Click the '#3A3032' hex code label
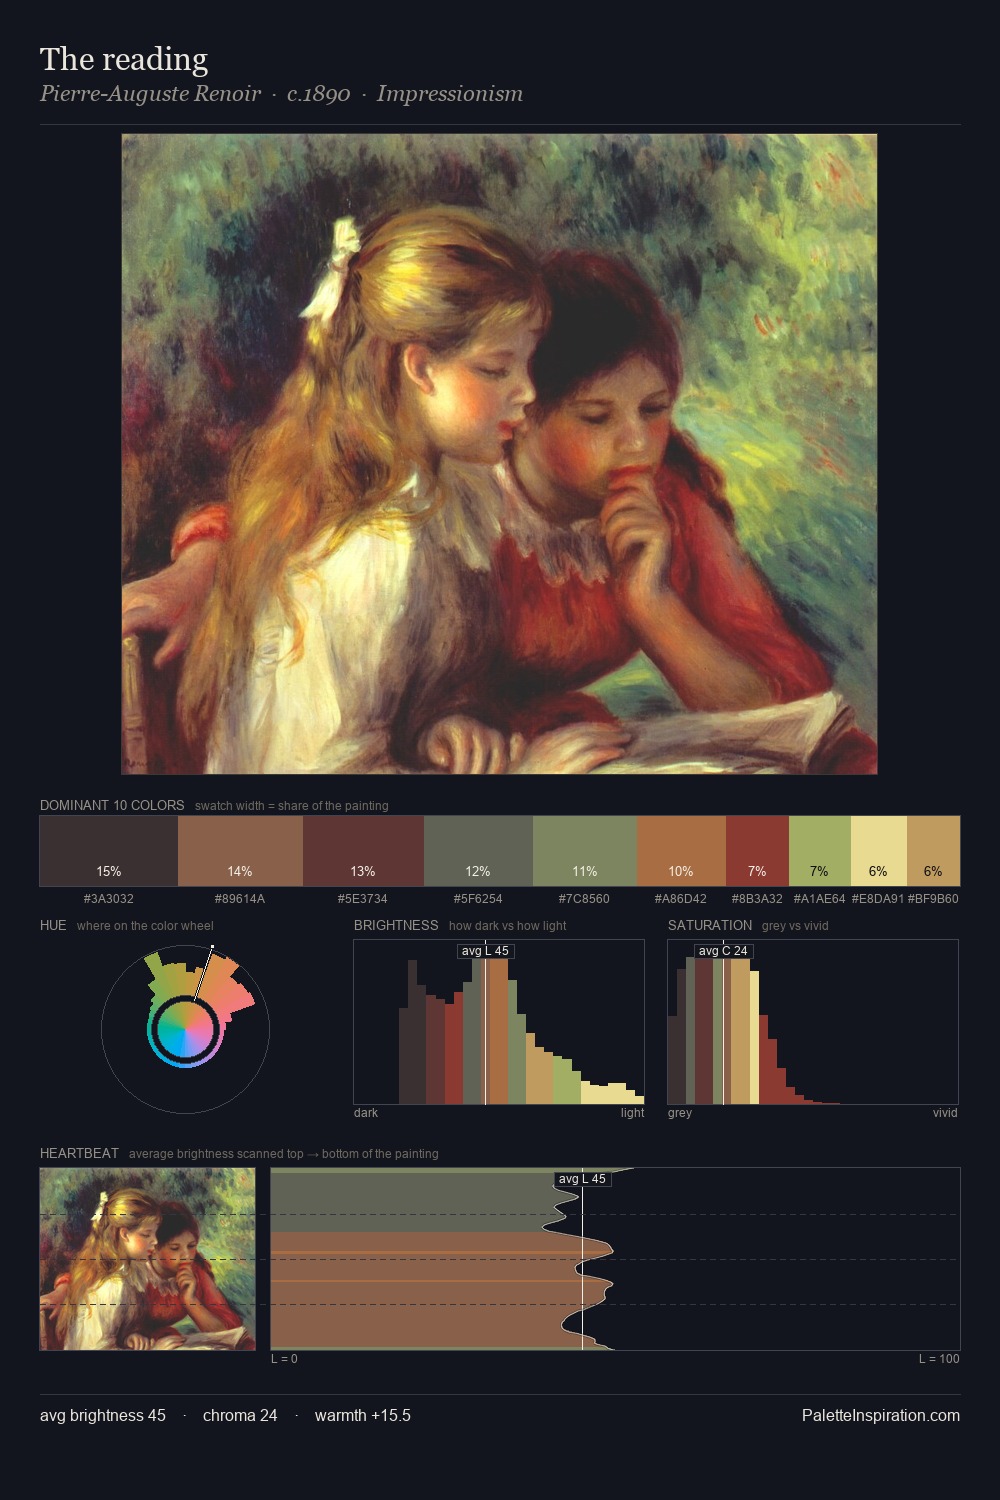 tap(109, 898)
